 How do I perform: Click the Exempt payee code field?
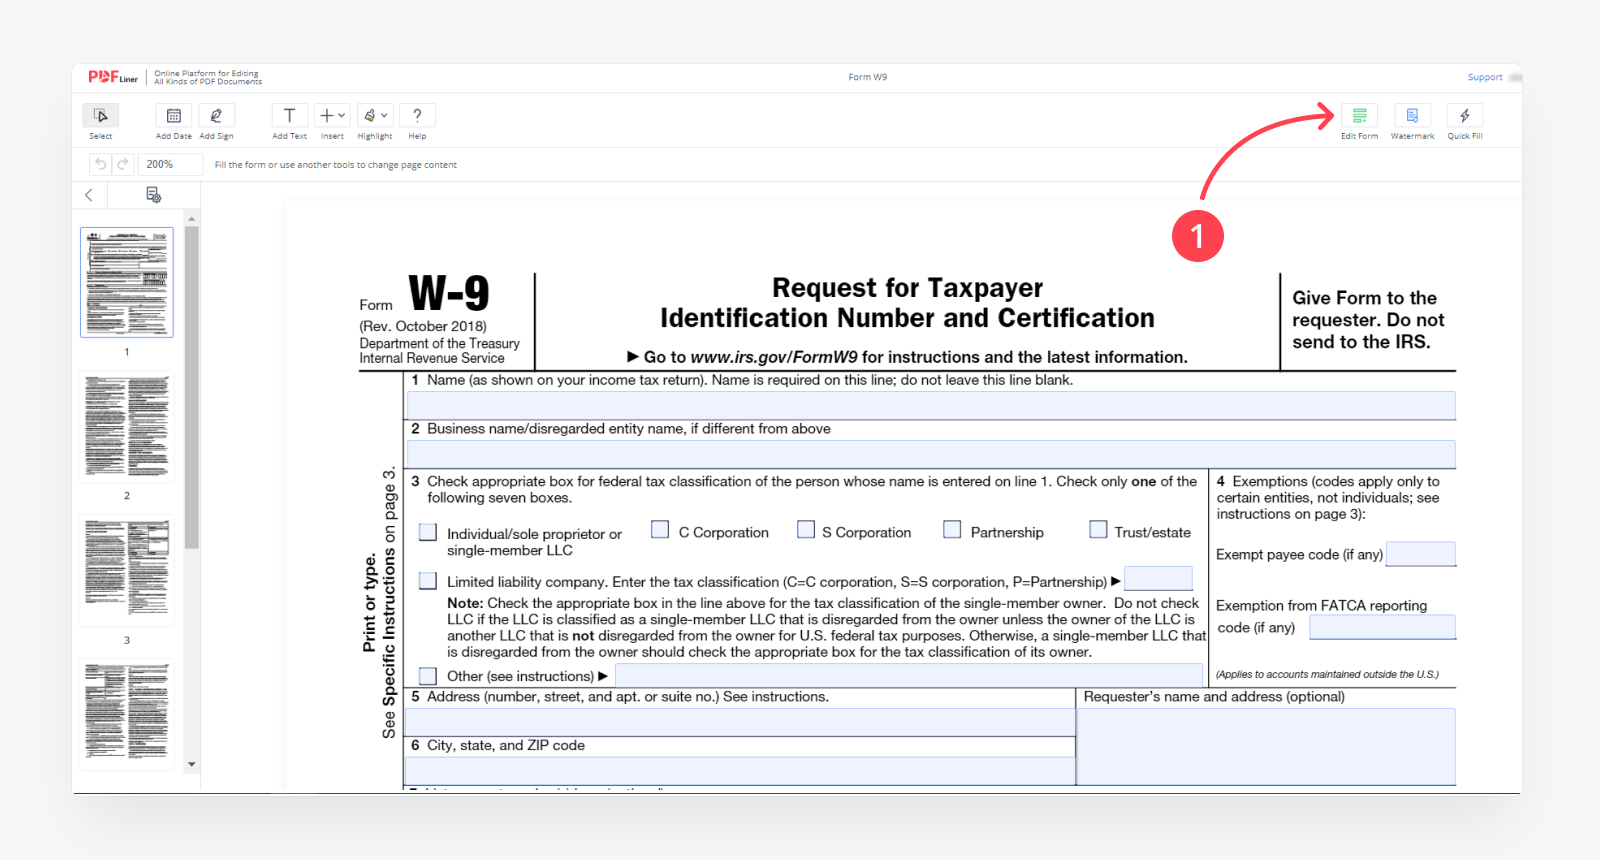[1420, 554]
